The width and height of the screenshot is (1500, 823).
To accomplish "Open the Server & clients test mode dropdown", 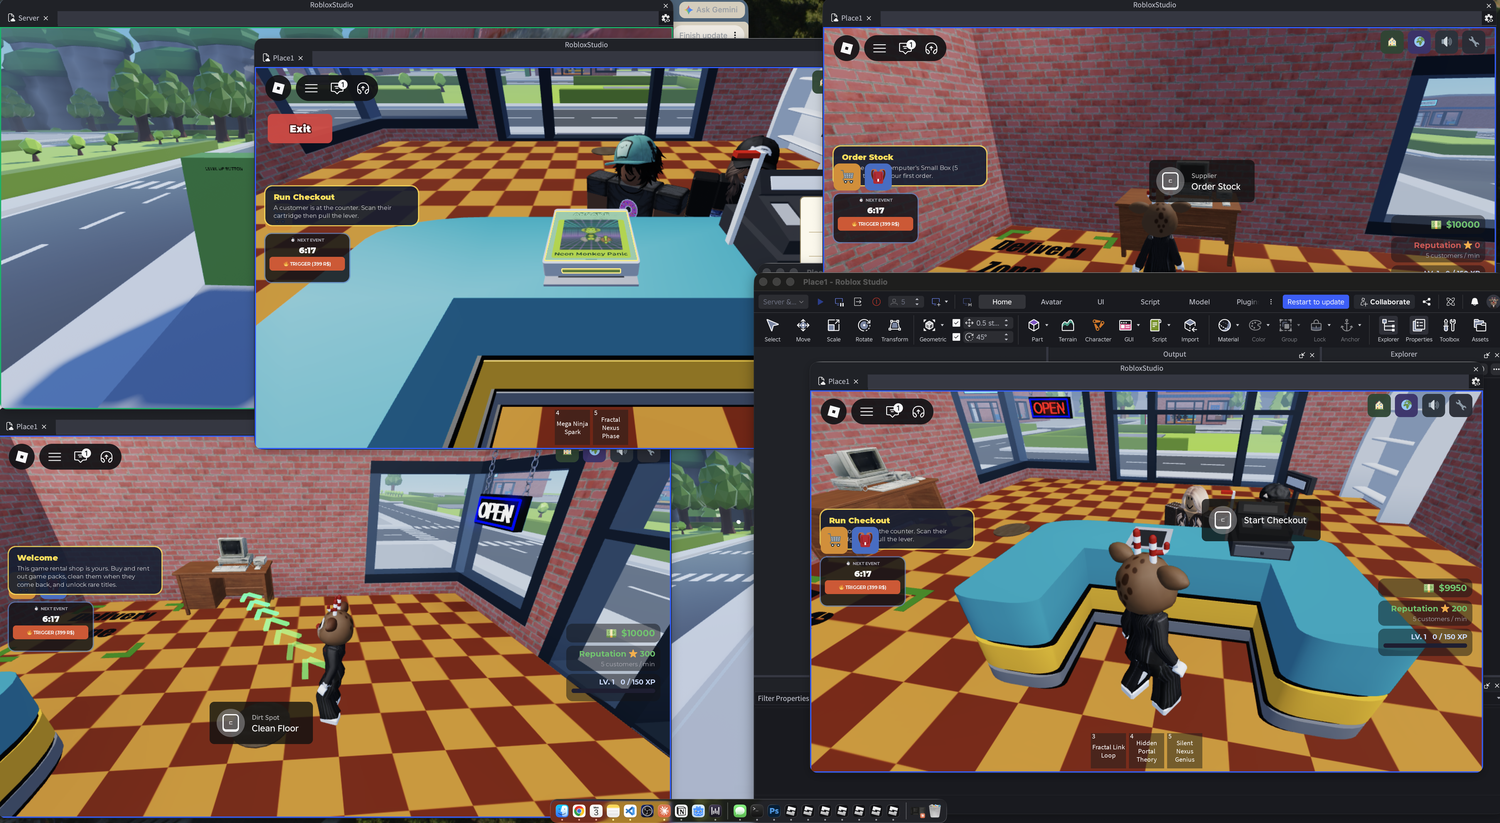I will pyautogui.click(x=783, y=302).
